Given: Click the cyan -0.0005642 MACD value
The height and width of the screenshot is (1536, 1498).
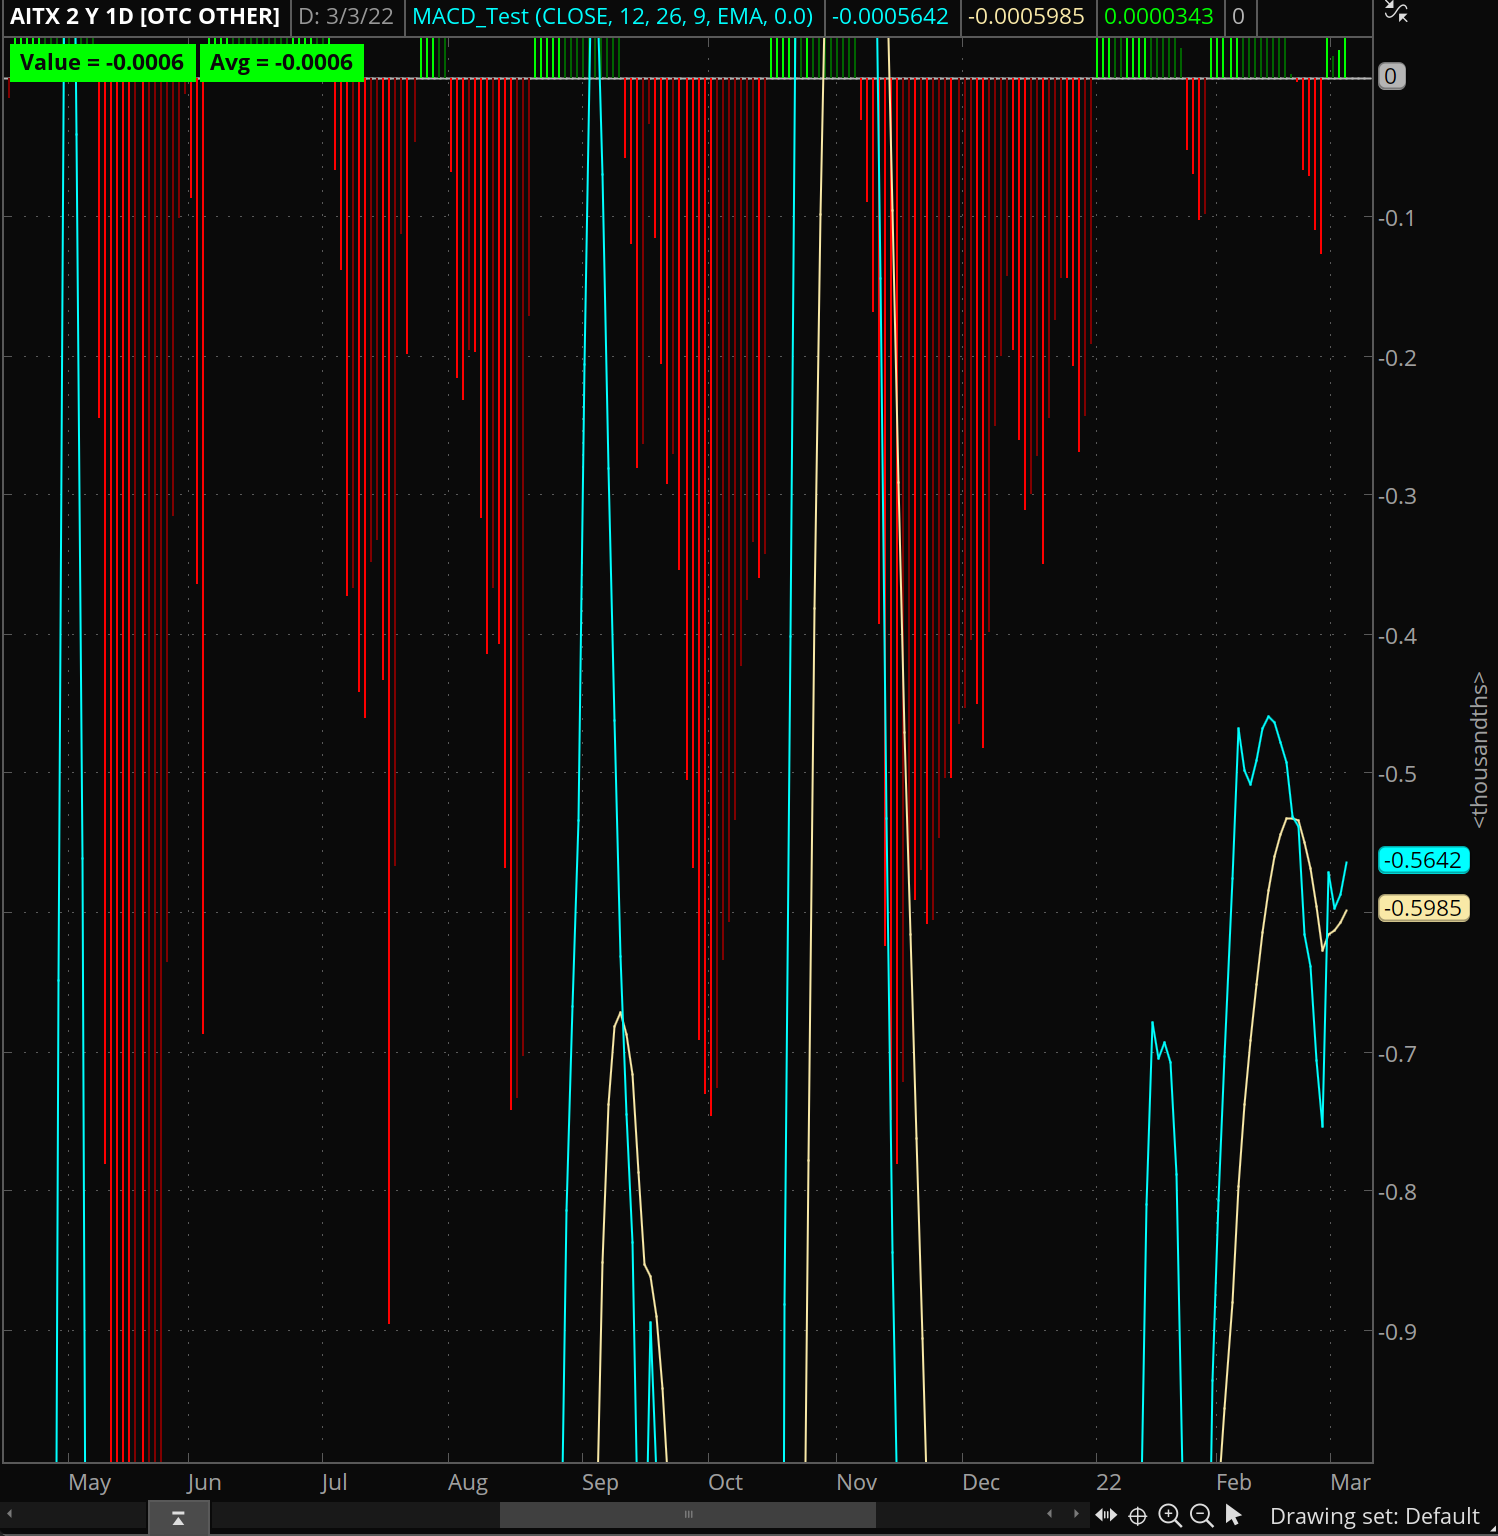Looking at the screenshot, I should pos(890,16).
